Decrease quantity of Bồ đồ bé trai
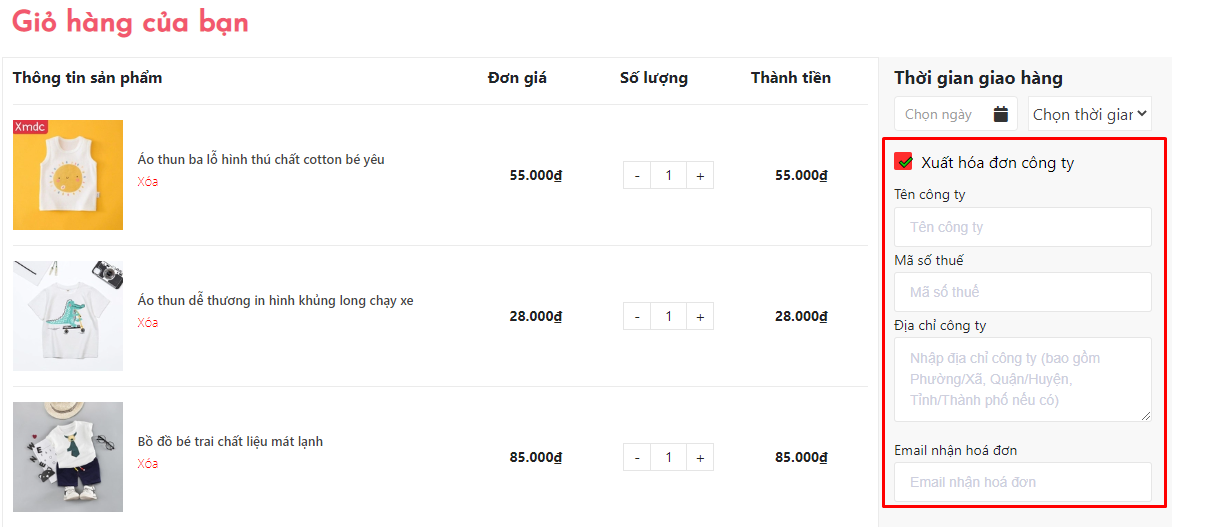This screenshot has height=527, width=1213. tap(637, 458)
